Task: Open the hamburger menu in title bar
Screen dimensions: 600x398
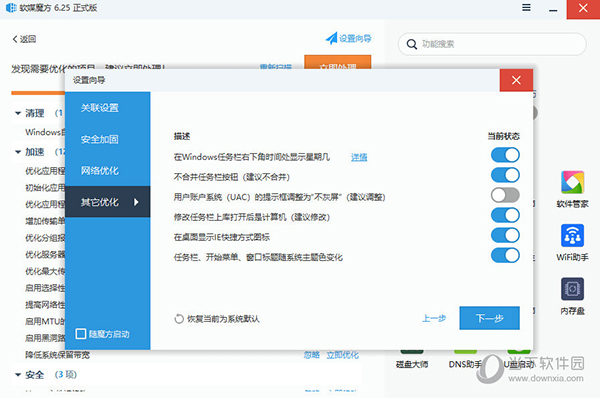Action: tap(527, 8)
